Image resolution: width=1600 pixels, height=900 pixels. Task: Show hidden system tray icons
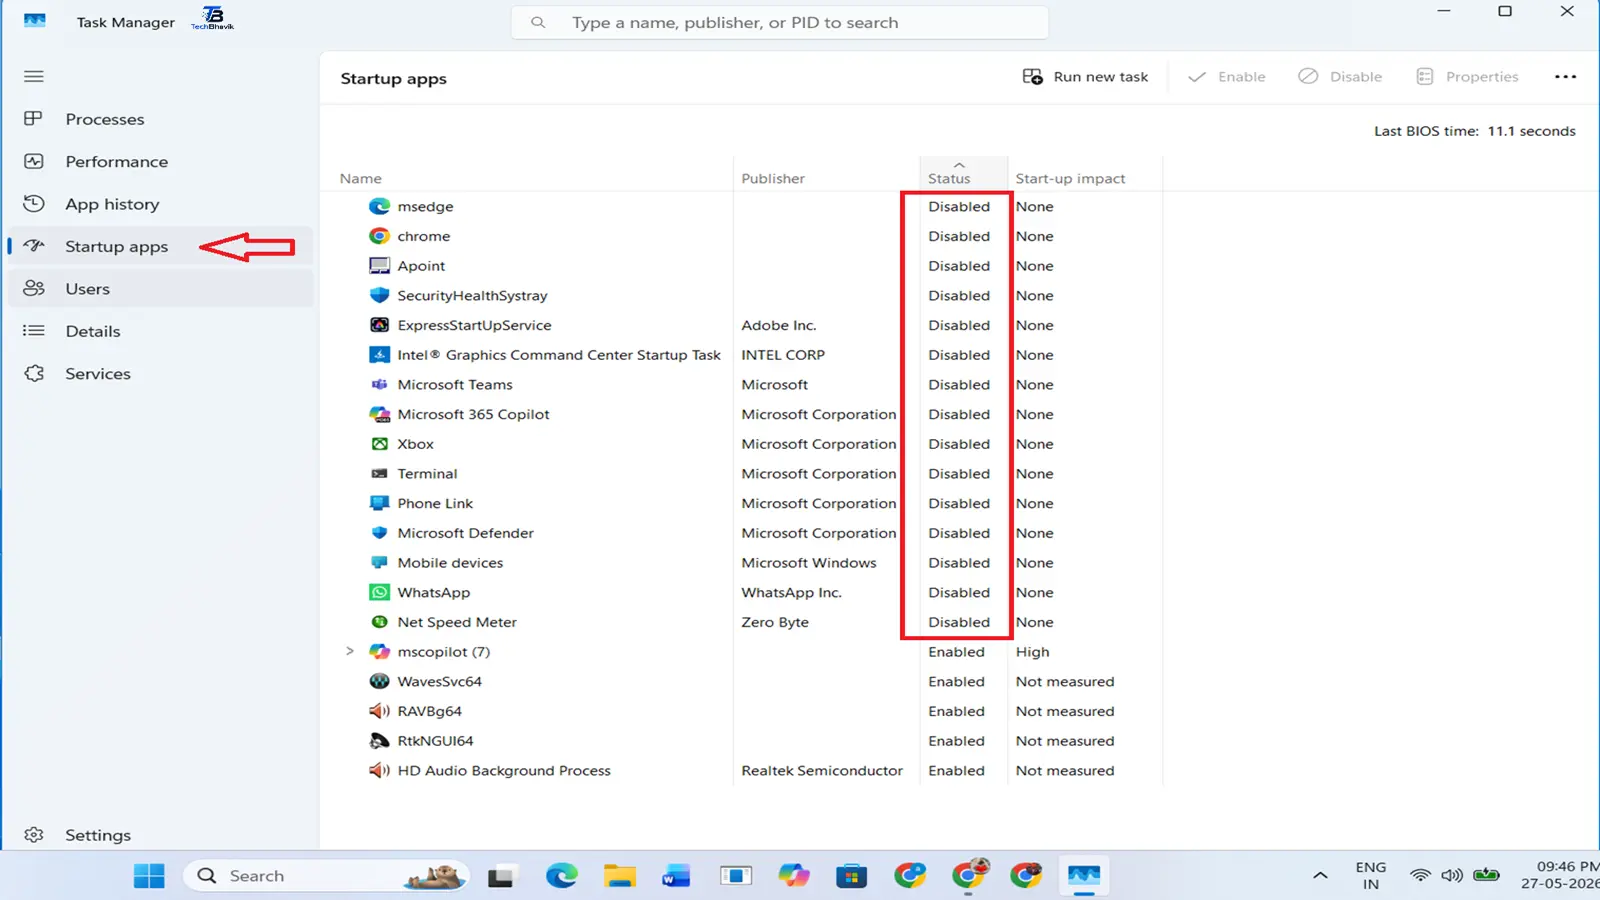[1320, 875]
